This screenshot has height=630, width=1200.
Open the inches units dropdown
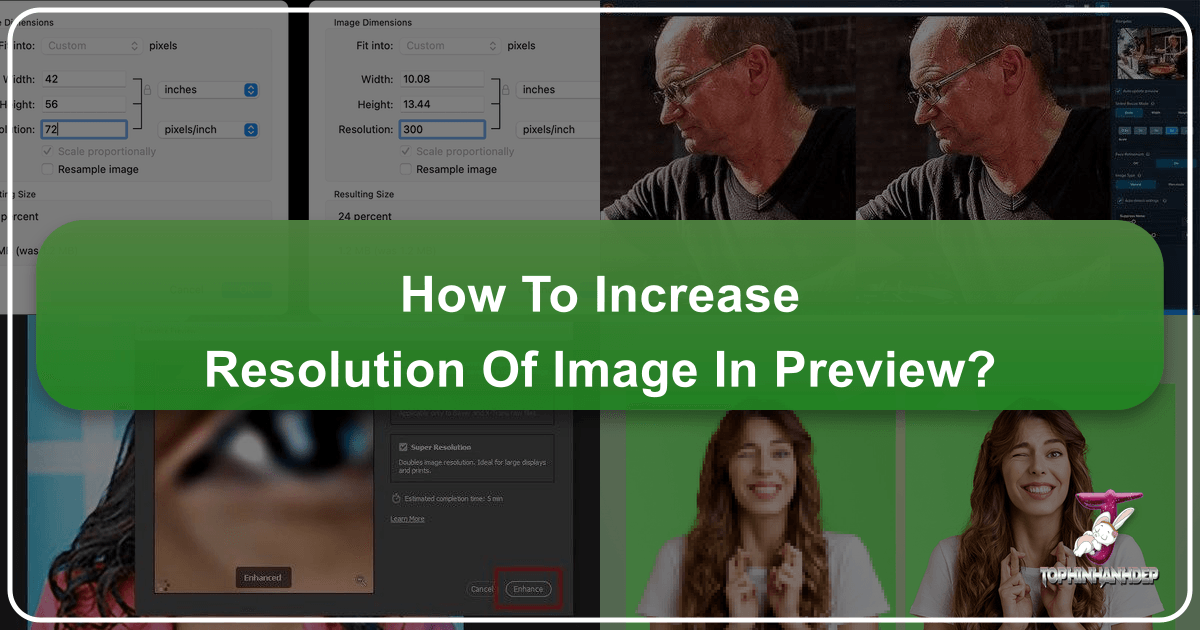tap(557, 89)
